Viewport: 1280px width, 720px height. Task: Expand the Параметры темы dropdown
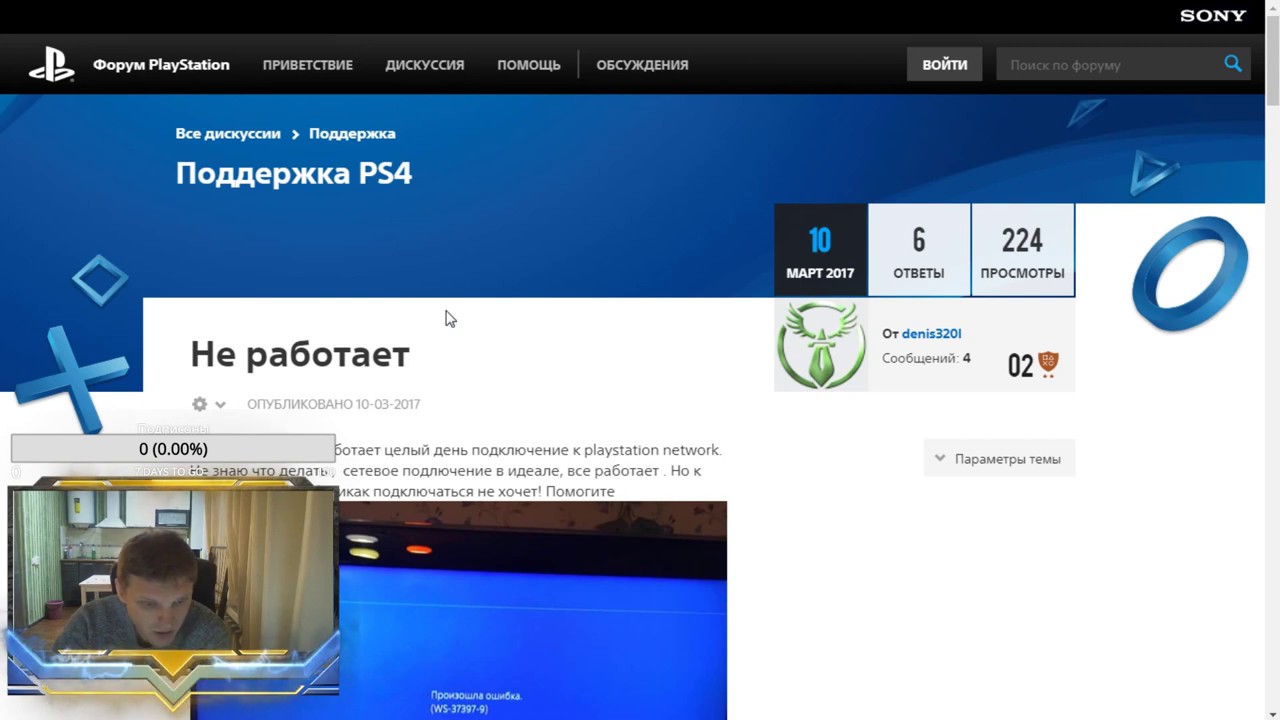tap(999, 458)
